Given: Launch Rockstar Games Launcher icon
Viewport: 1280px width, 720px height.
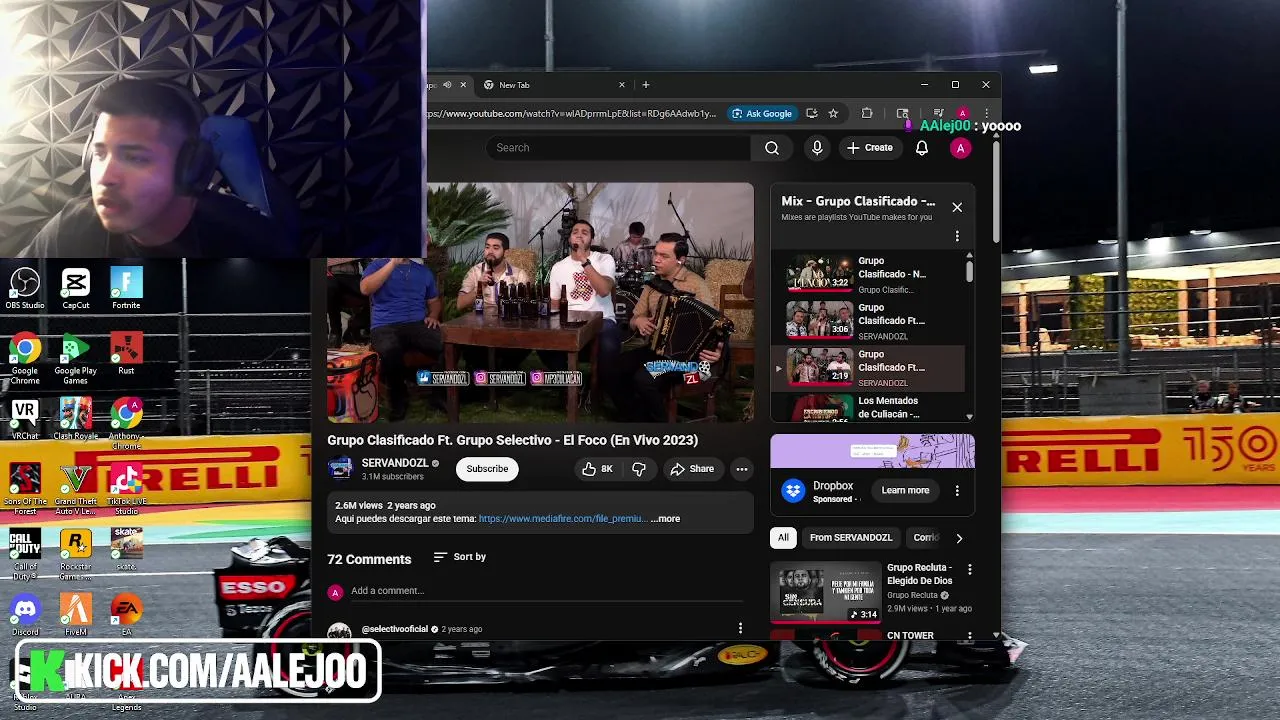Looking at the screenshot, I should (75, 555).
